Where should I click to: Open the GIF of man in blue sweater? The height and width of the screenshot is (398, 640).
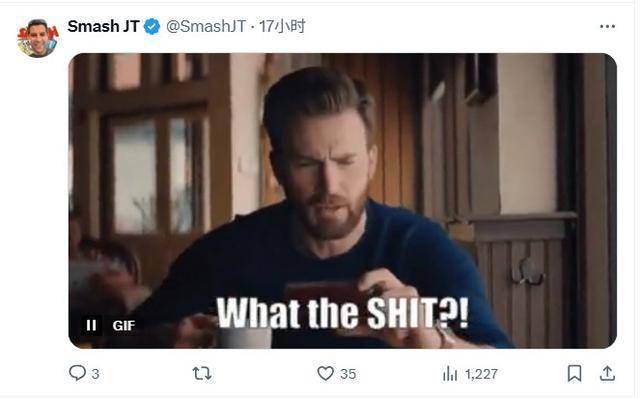click(342, 200)
